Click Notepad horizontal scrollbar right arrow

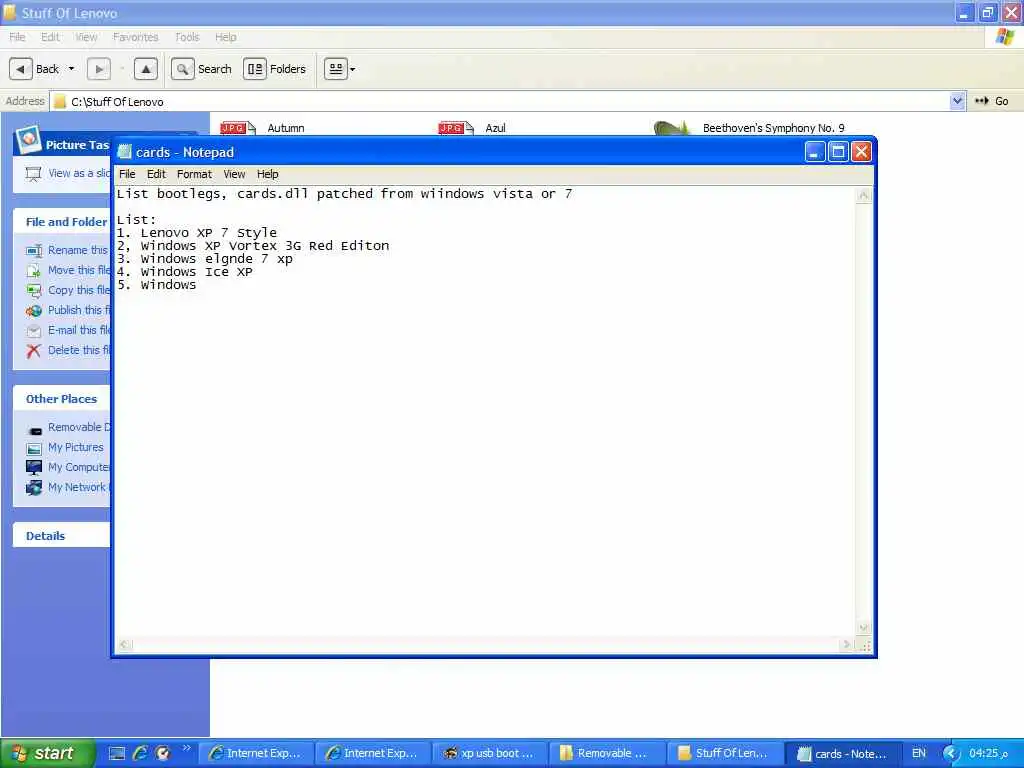[x=847, y=645]
